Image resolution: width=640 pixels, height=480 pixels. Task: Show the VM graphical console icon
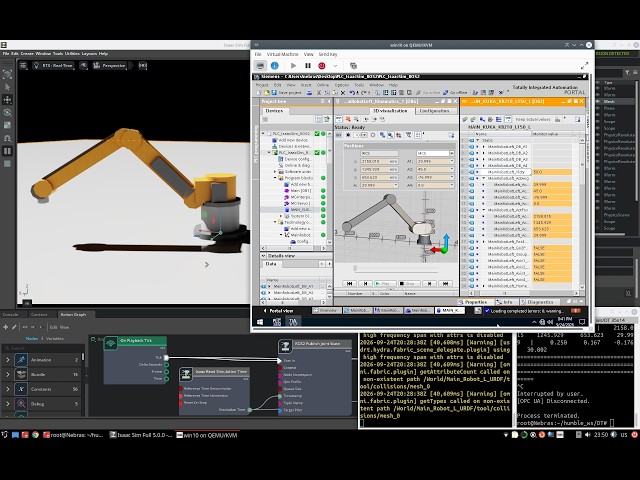260,66
